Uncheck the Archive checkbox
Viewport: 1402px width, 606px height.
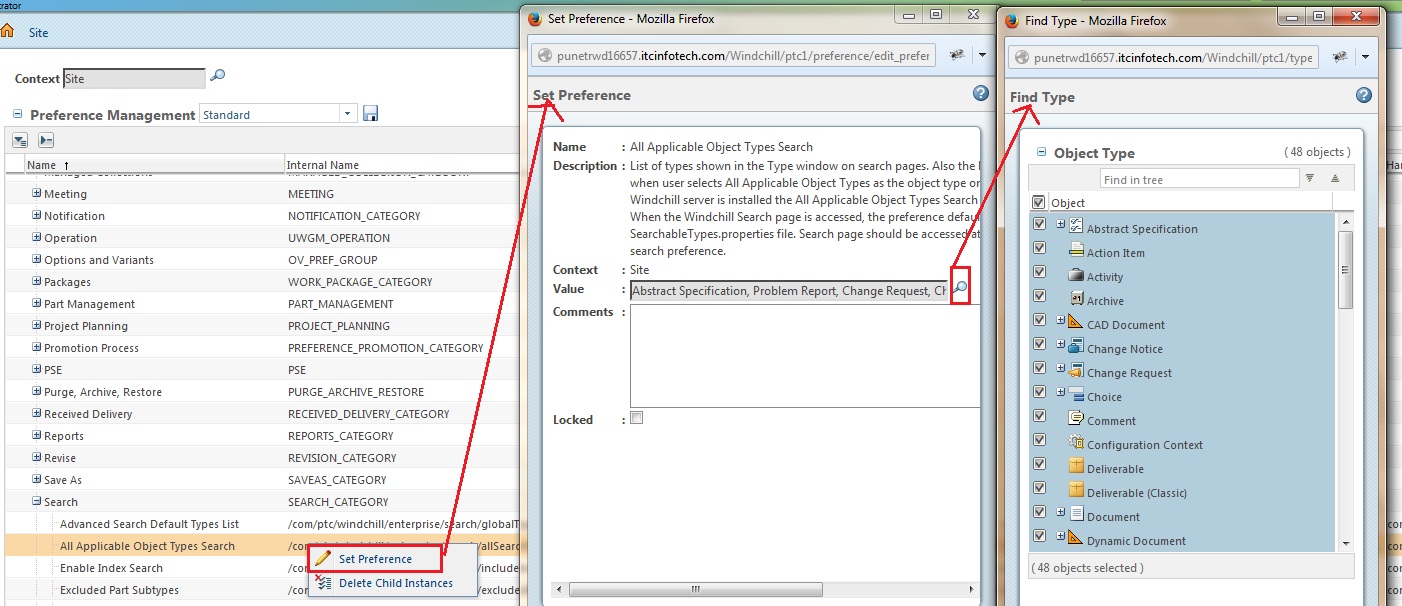point(1039,297)
